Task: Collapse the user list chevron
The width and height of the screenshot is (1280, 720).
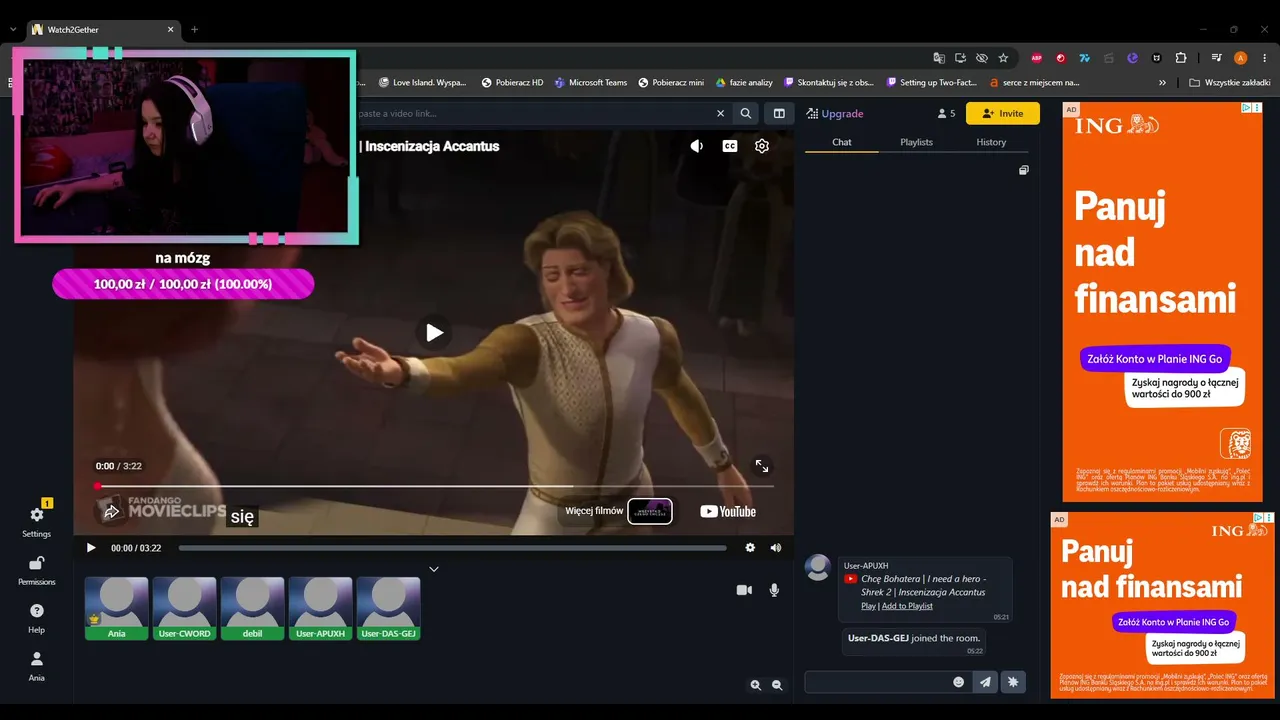Action: pos(434,569)
